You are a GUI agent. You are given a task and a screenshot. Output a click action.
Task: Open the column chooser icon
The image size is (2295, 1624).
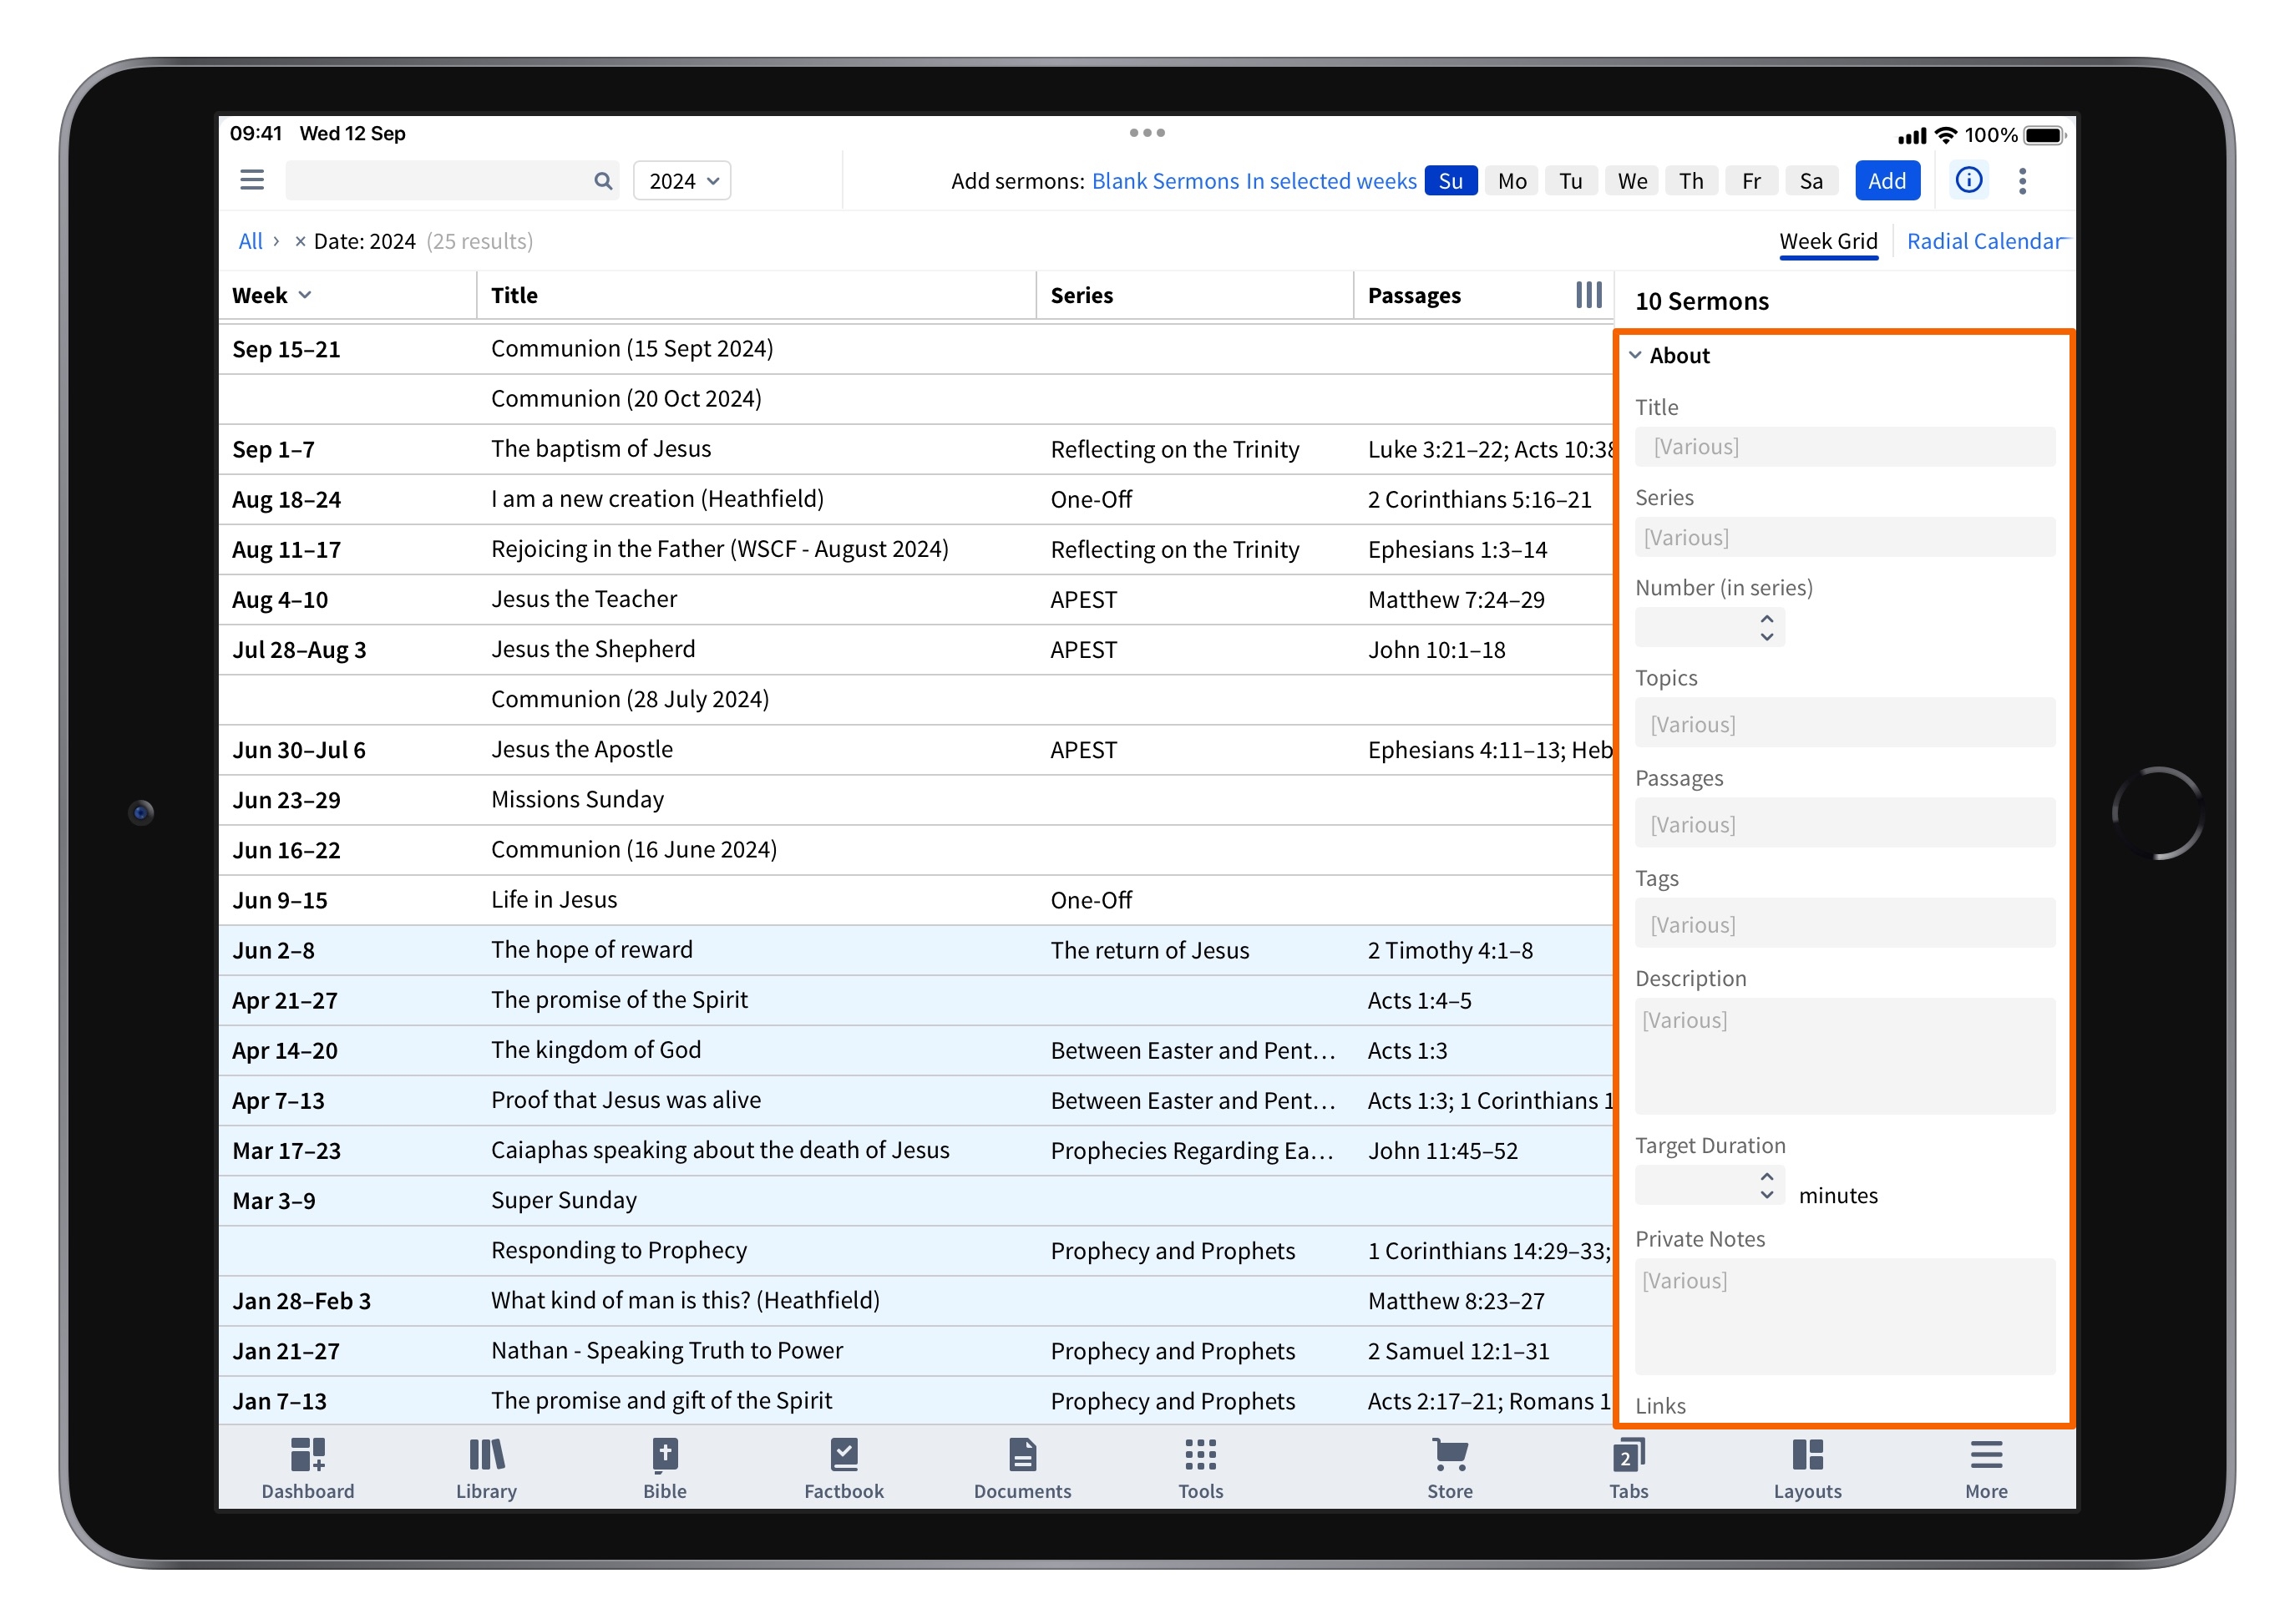[1588, 295]
